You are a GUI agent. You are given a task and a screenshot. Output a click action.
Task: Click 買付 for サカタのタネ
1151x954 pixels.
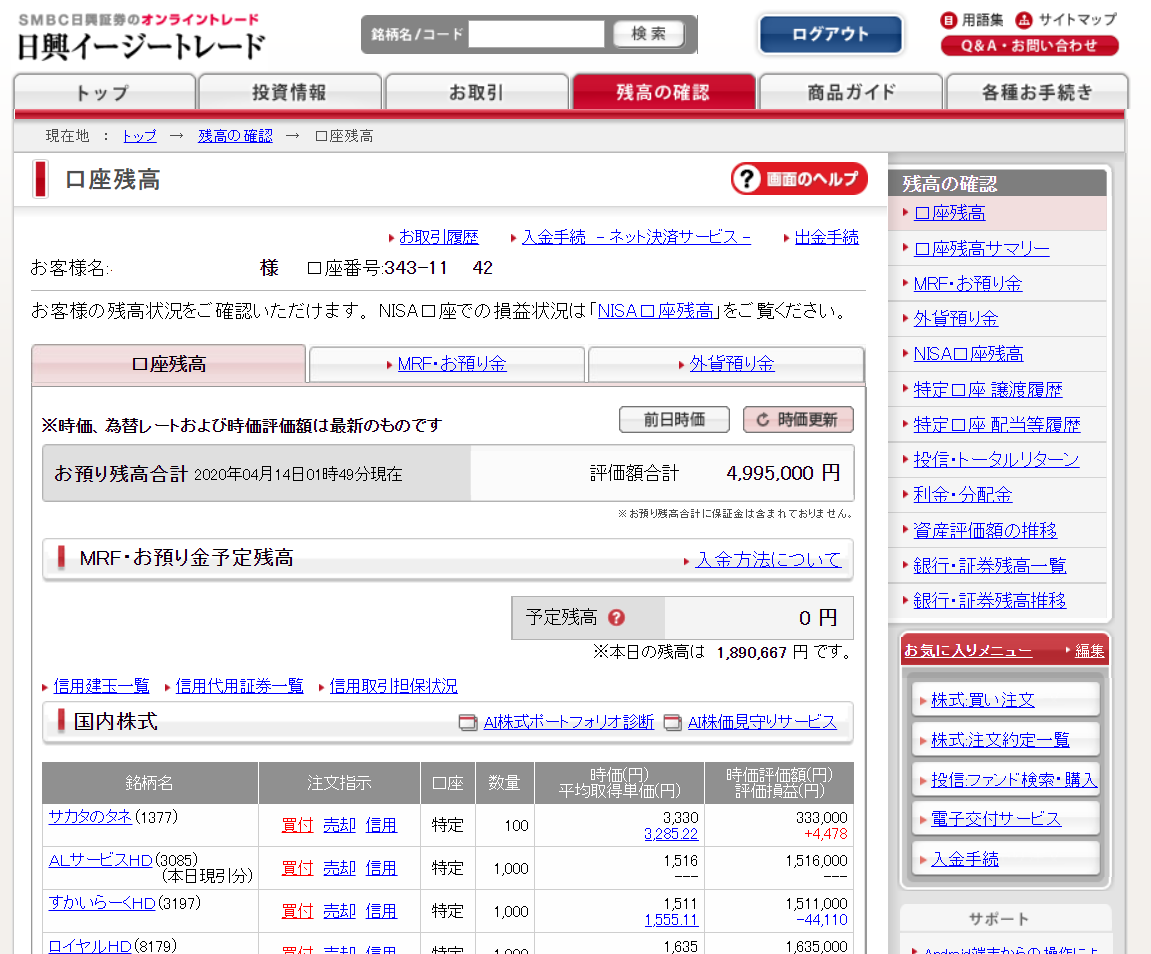coord(297,825)
